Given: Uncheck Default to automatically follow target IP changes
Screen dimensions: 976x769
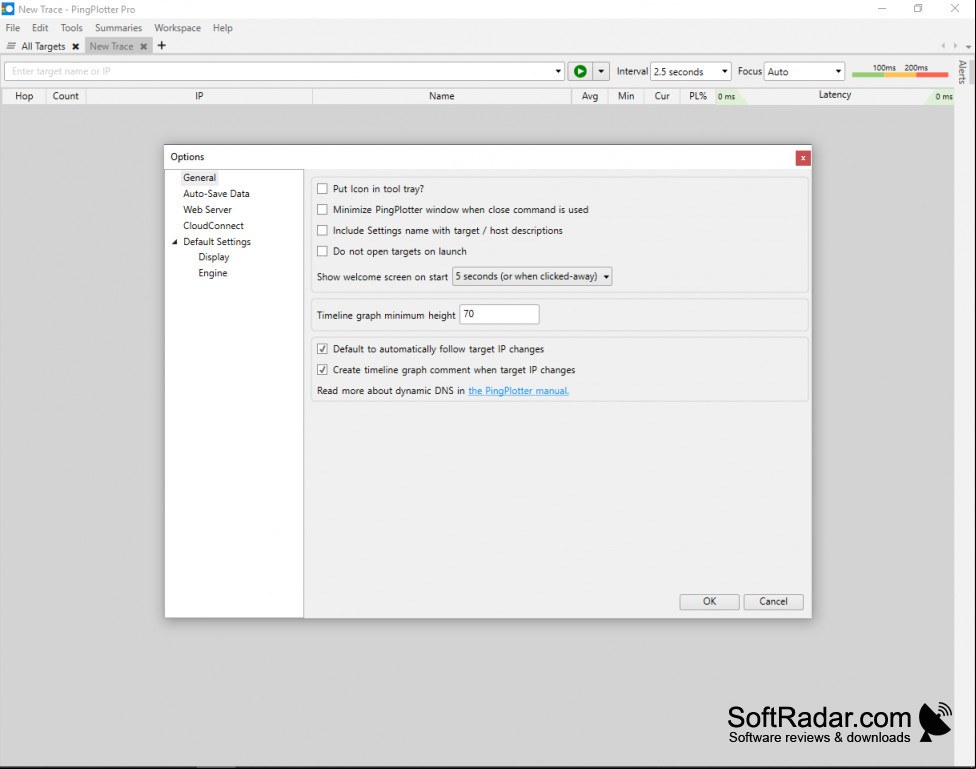Looking at the screenshot, I should (x=322, y=349).
